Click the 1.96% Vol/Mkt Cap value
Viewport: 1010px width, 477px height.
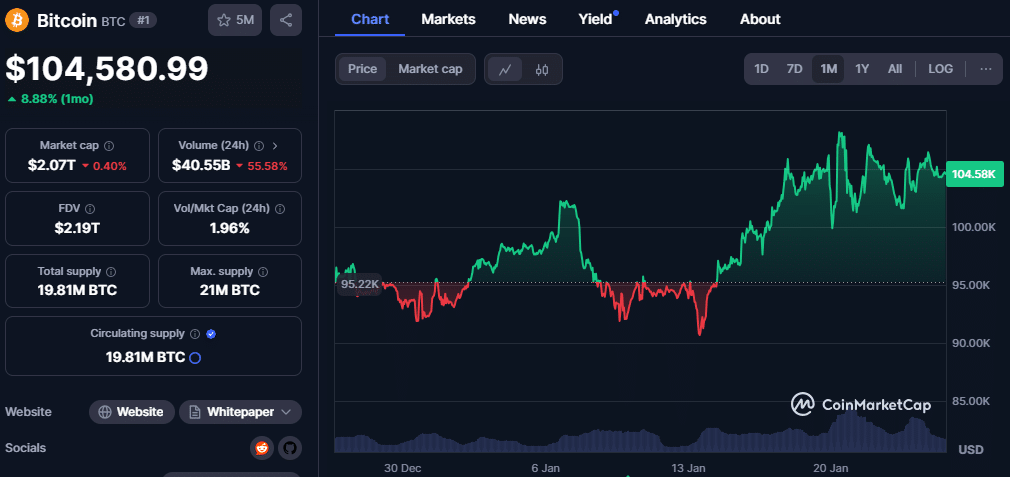click(x=229, y=228)
